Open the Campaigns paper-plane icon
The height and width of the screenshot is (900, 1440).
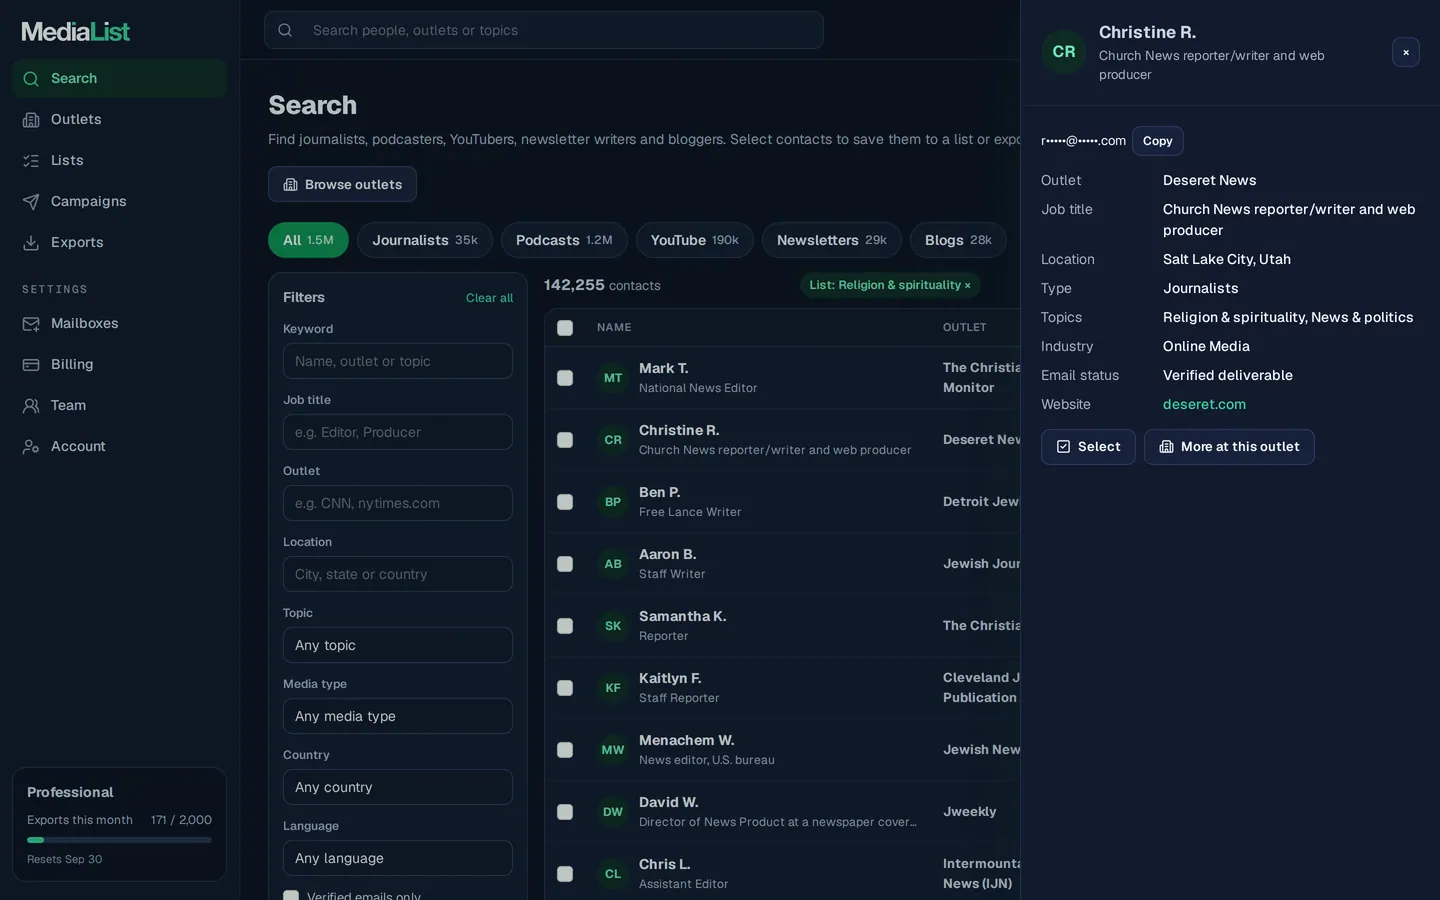point(31,201)
